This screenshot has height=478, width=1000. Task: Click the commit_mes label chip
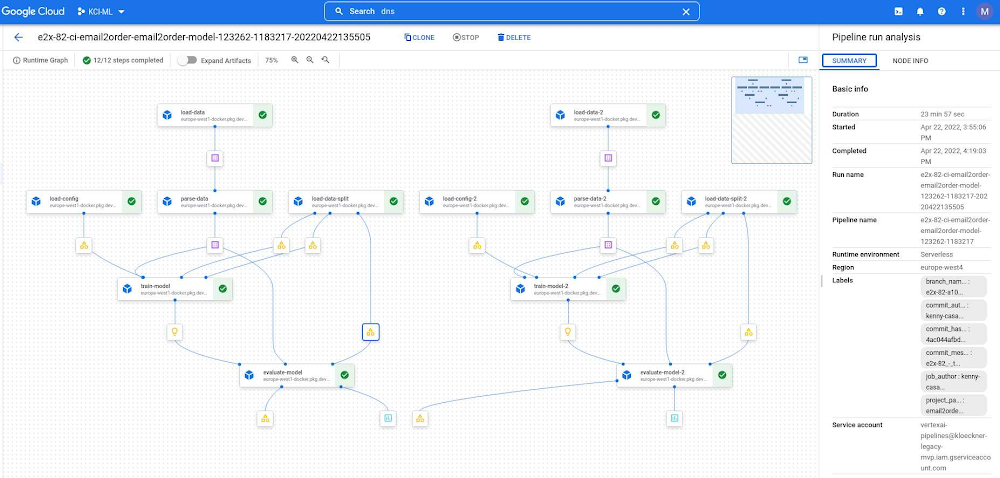tap(954, 358)
